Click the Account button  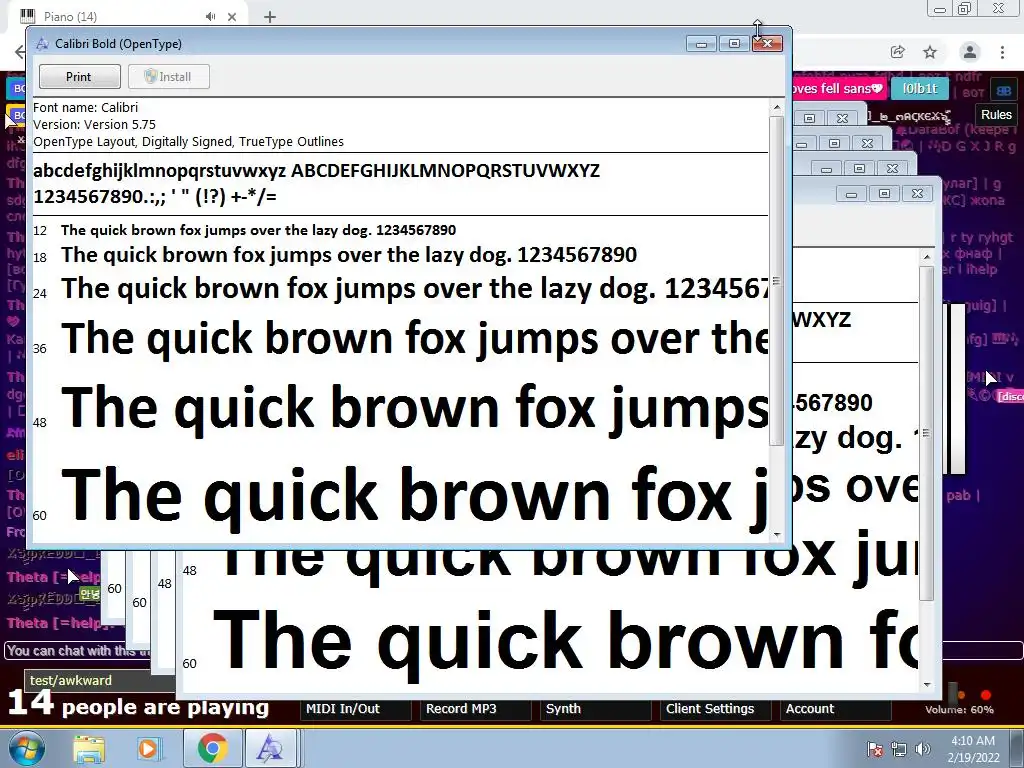point(836,709)
